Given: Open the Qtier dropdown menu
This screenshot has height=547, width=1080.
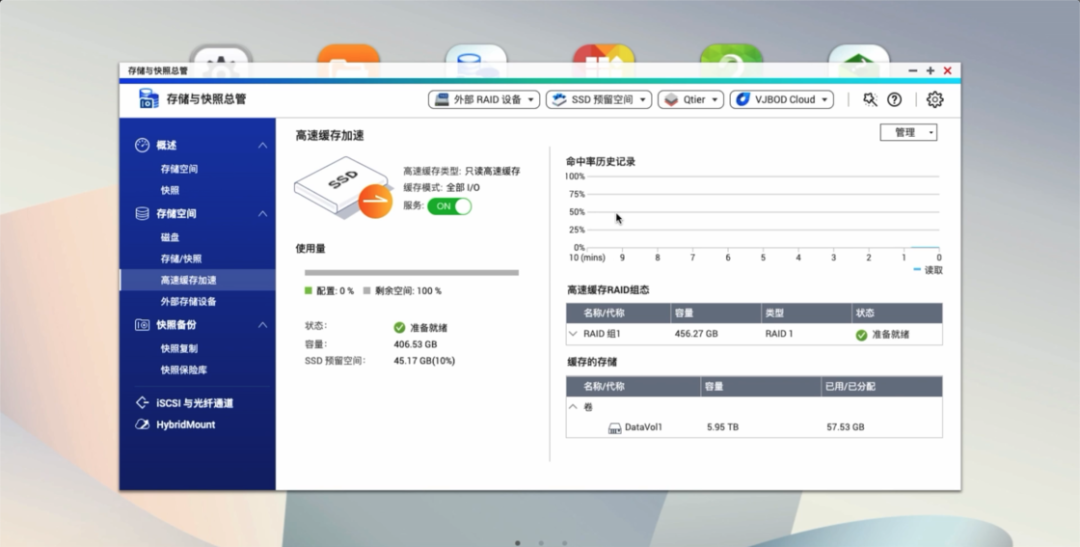Looking at the screenshot, I should tap(690, 100).
